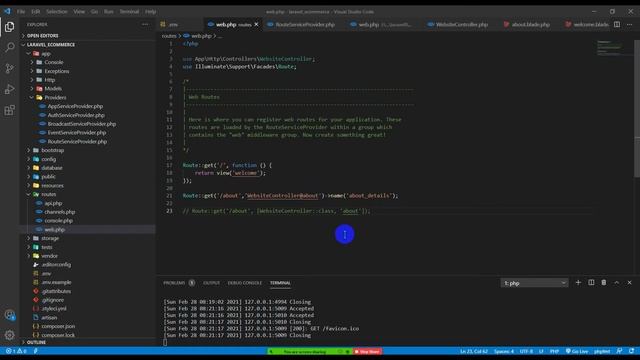640x360 pixels.
Task: Open the Manage gear icon
Action: (9, 335)
